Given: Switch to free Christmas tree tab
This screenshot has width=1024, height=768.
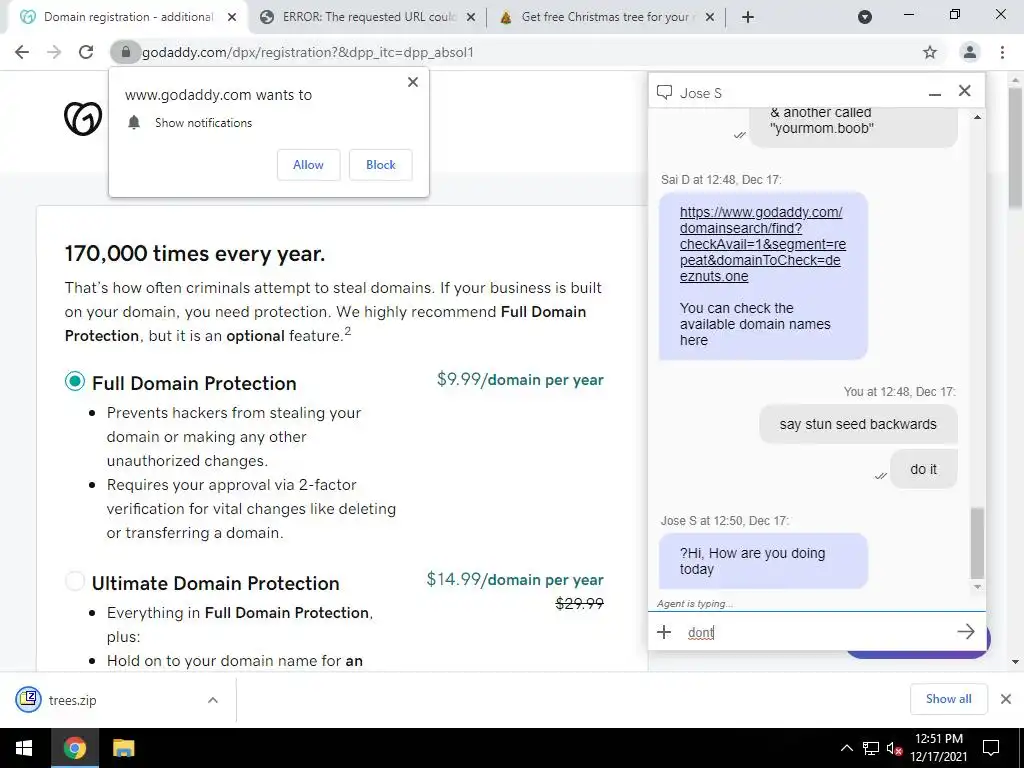Looking at the screenshot, I should pos(605,18).
